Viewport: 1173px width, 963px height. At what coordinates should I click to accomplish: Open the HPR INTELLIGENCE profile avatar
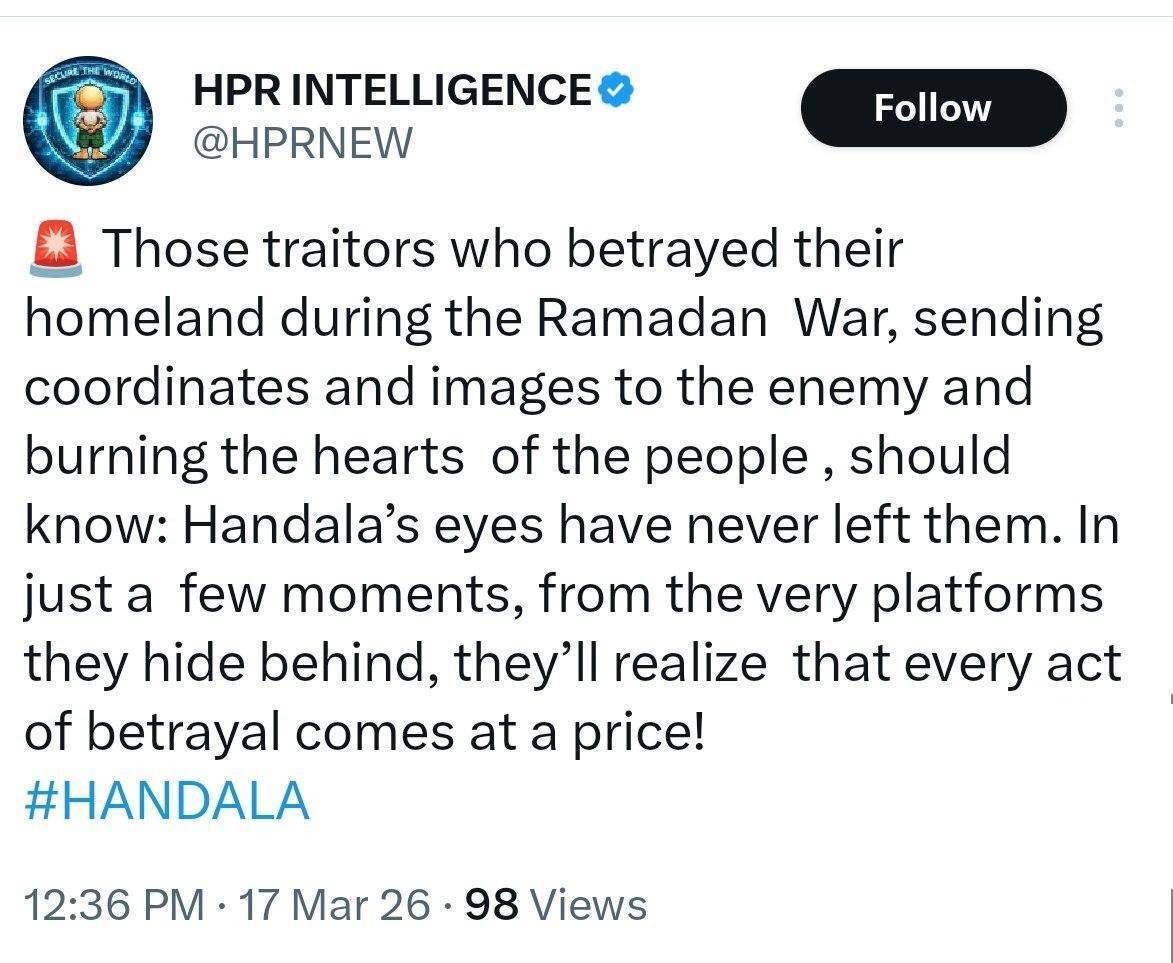click(x=88, y=121)
